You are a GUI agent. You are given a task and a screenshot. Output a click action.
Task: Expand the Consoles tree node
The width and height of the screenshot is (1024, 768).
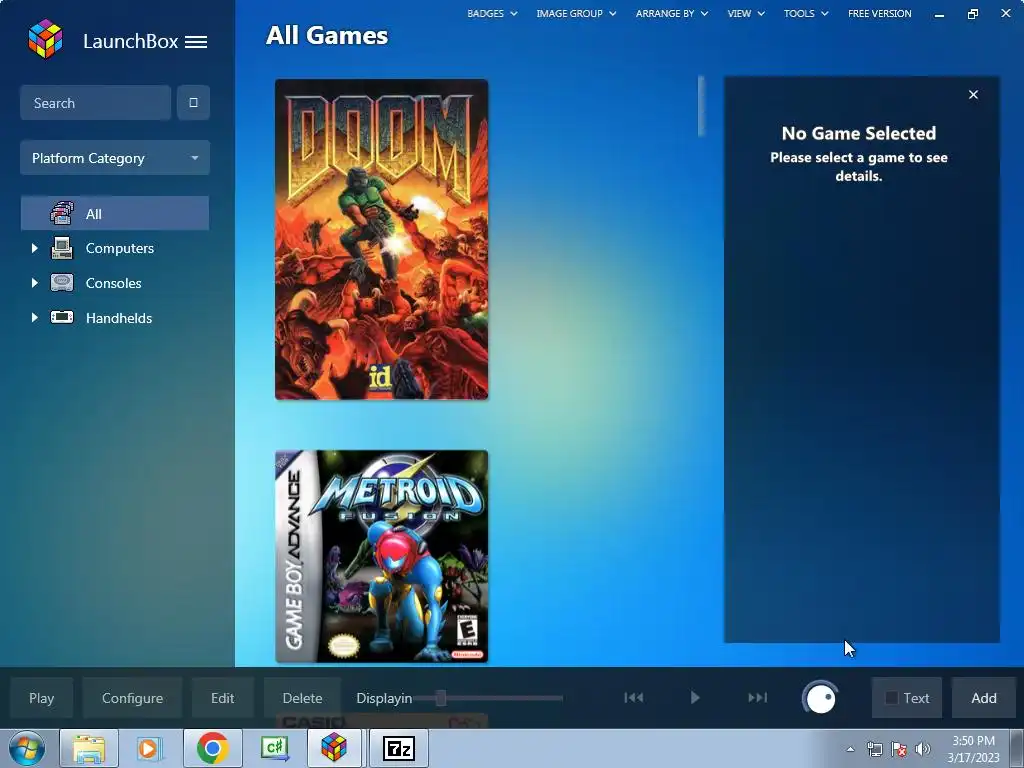tap(35, 283)
